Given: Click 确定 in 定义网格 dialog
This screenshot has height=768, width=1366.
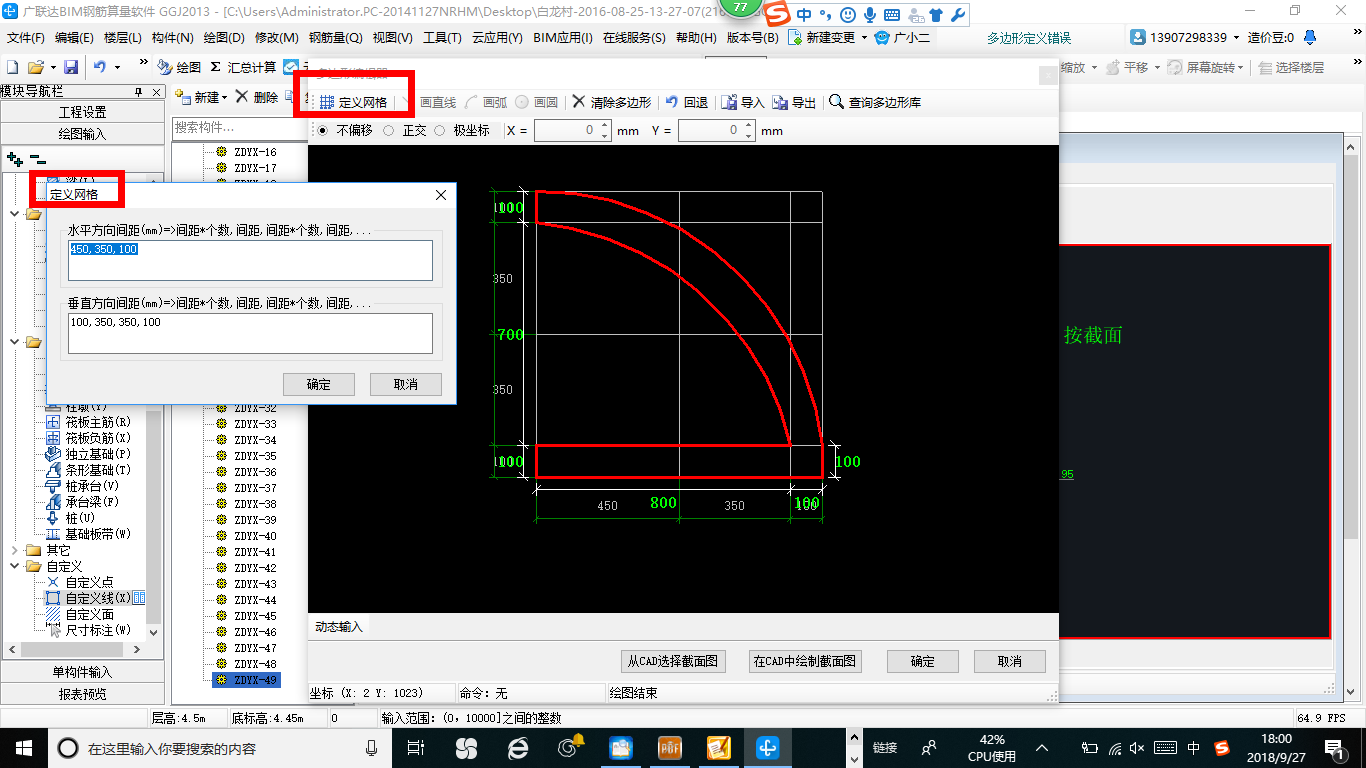Looking at the screenshot, I should point(319,384).
